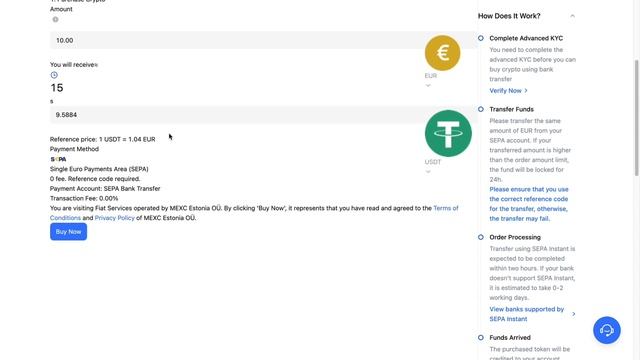Click the Buy Now button
The height and width of the screenshot is (360, 640).
click(69, 232)
